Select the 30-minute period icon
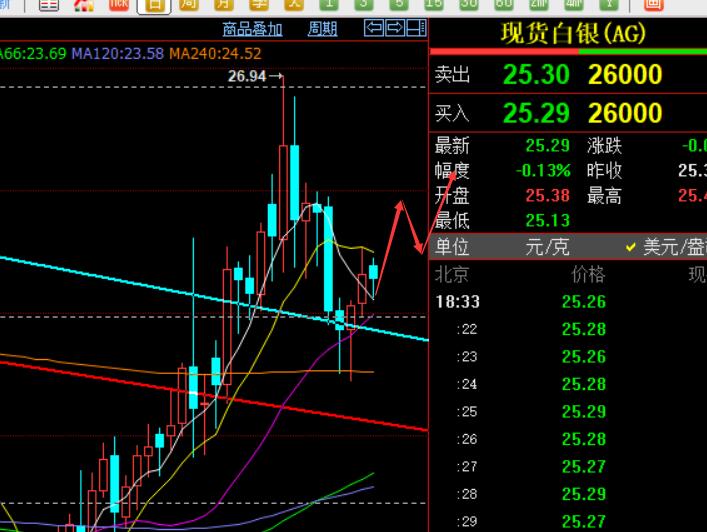The image size is (707, 532). [468, 5]
